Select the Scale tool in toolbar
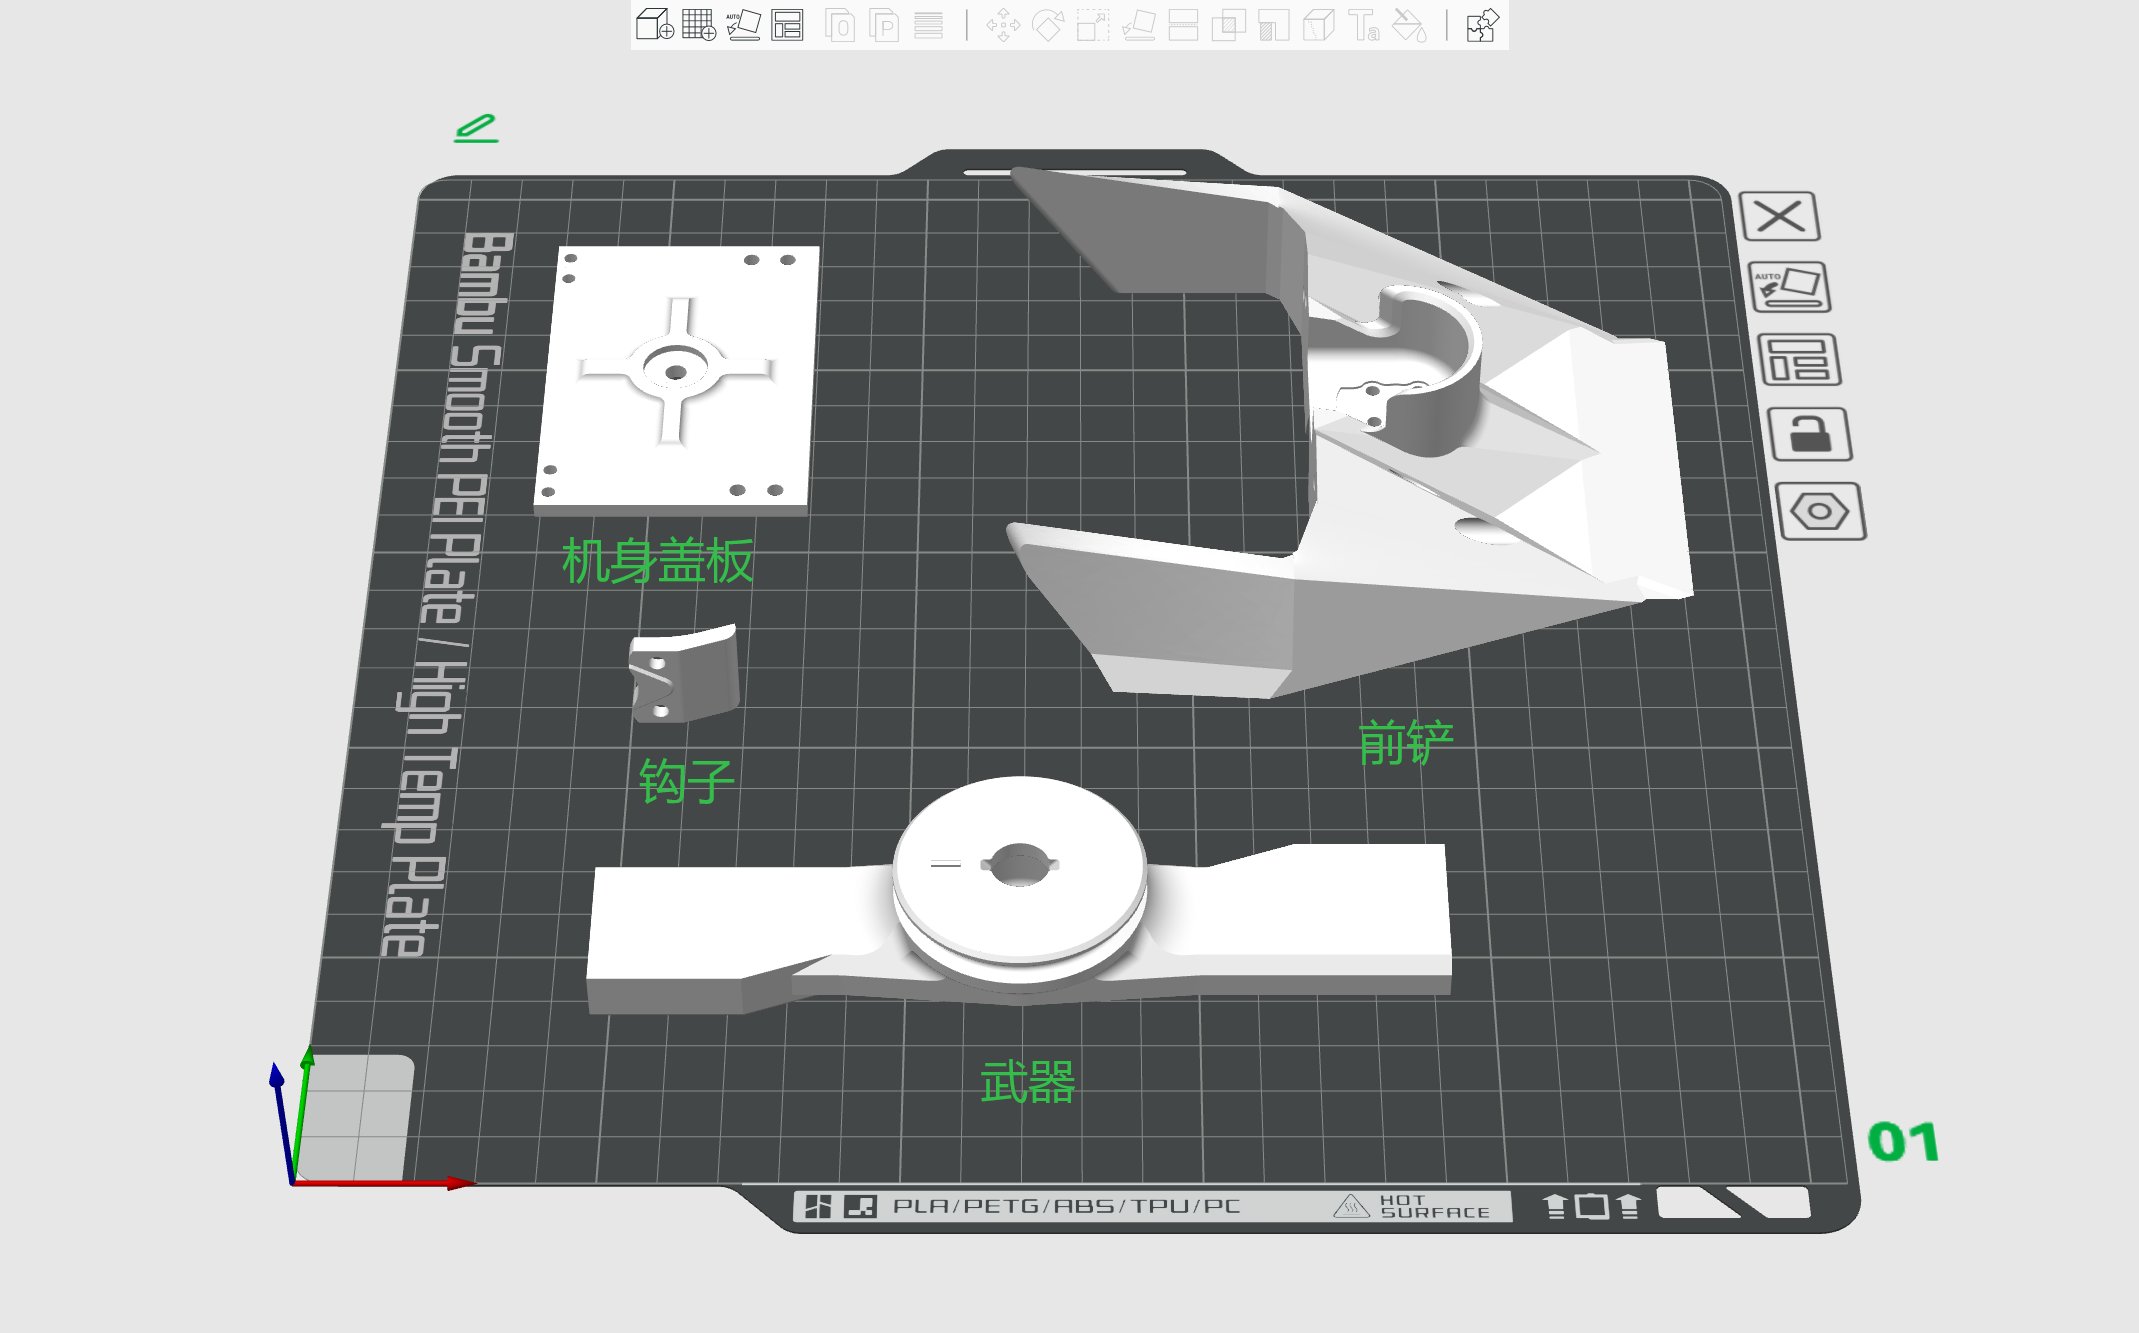2139x1333 pixels. tap(1093, 25)
